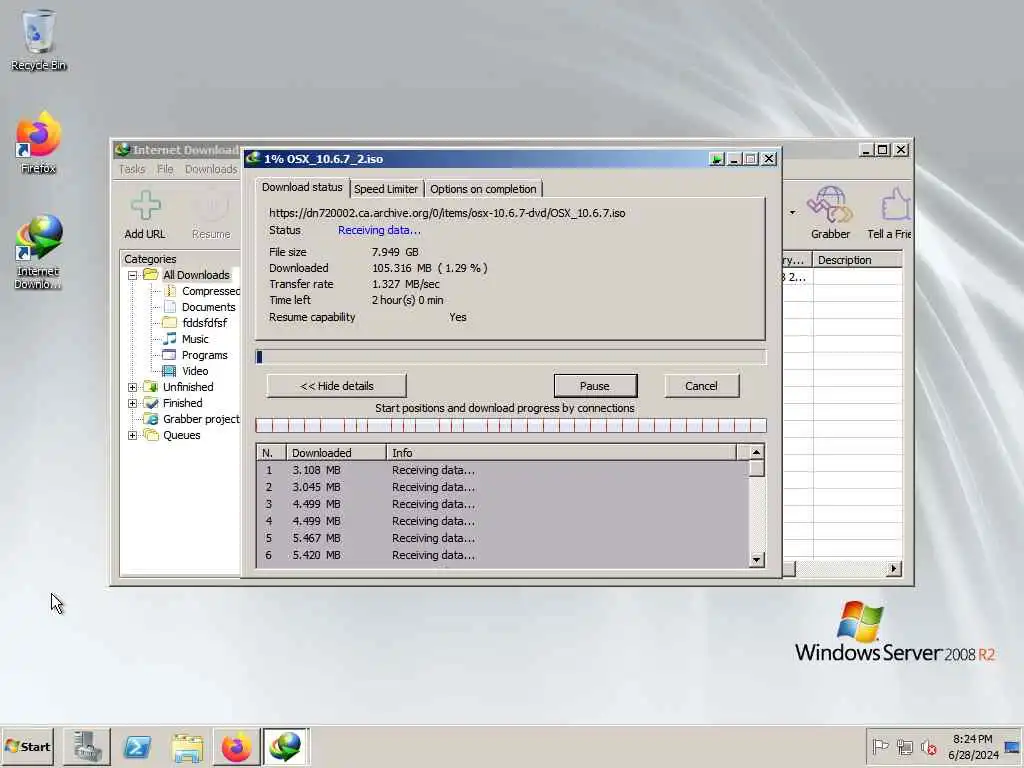The image size is (1024, 768).
Task: Click the network tray icon
Action: tap(904, 746)
